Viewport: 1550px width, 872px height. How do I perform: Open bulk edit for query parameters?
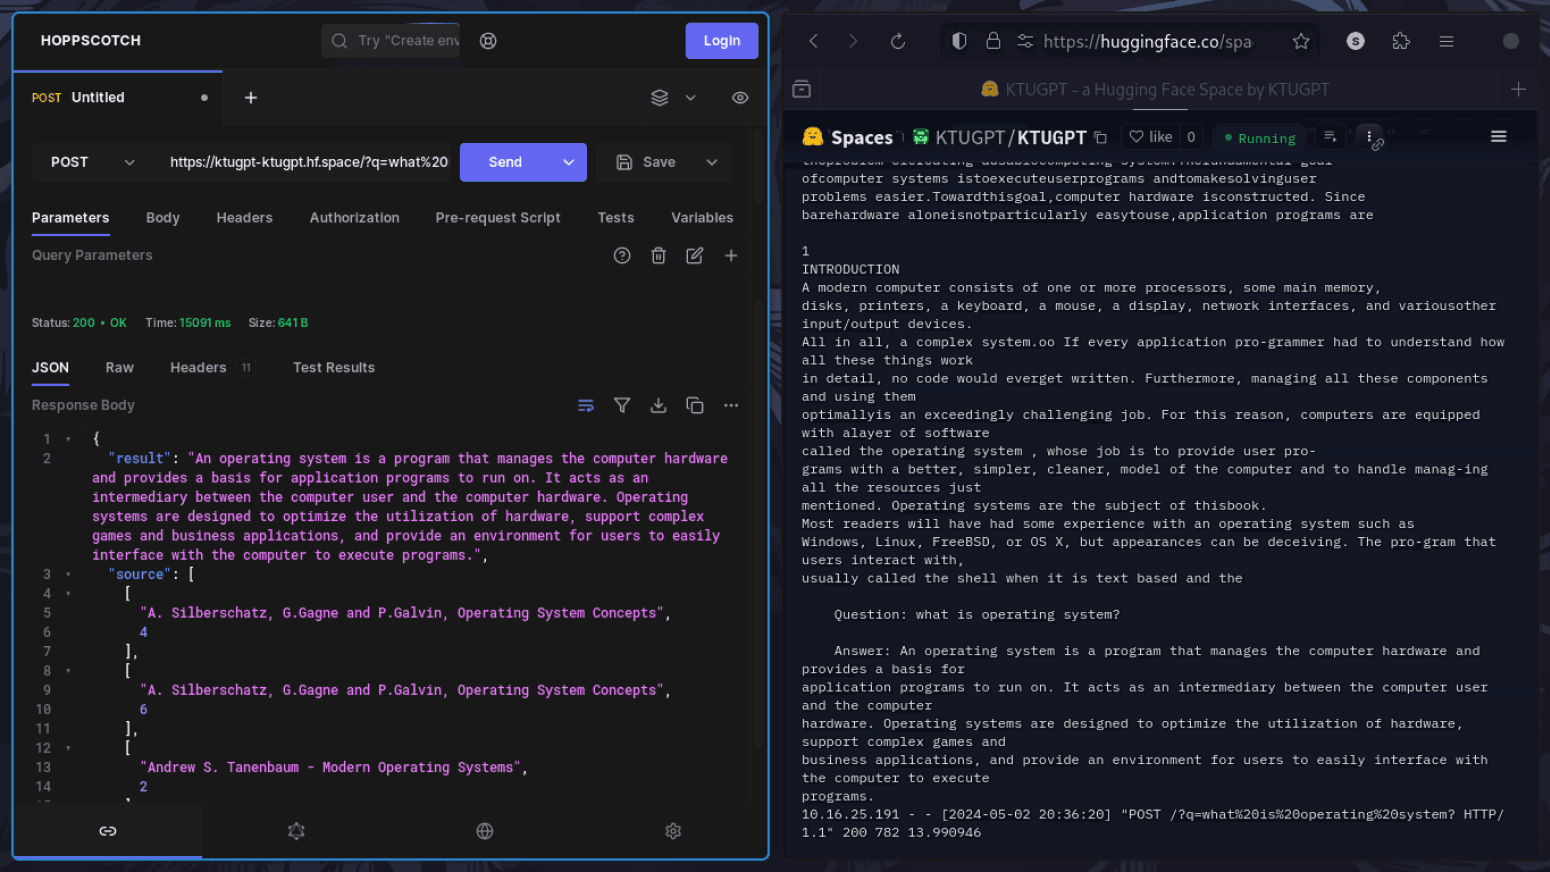pyautogui.click(x=695, y=256)
